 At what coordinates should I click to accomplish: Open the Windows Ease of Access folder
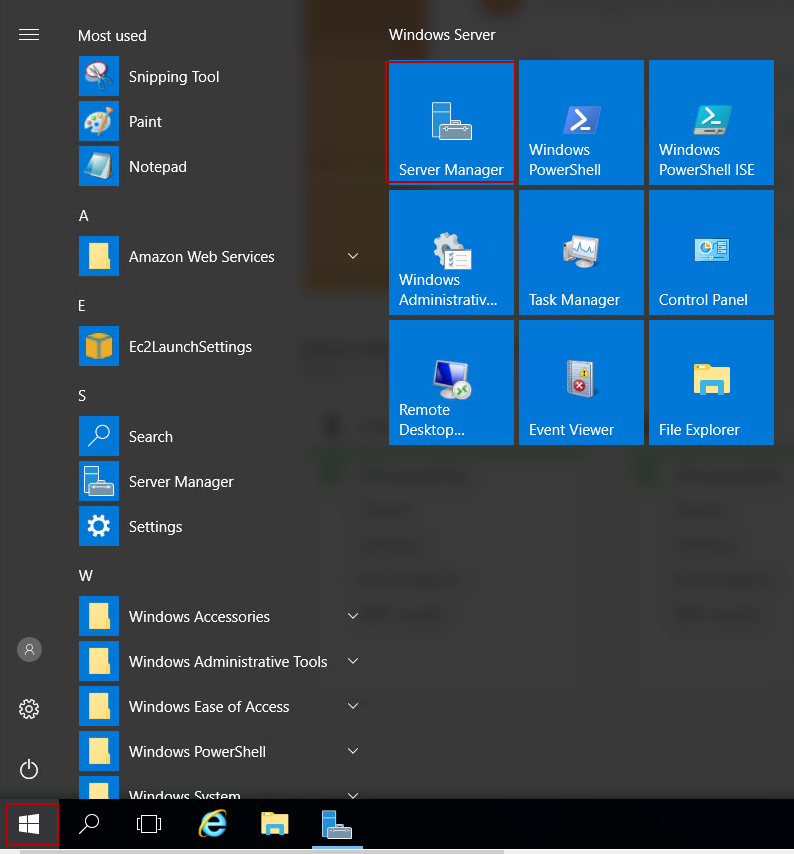(x=221, y=706)
